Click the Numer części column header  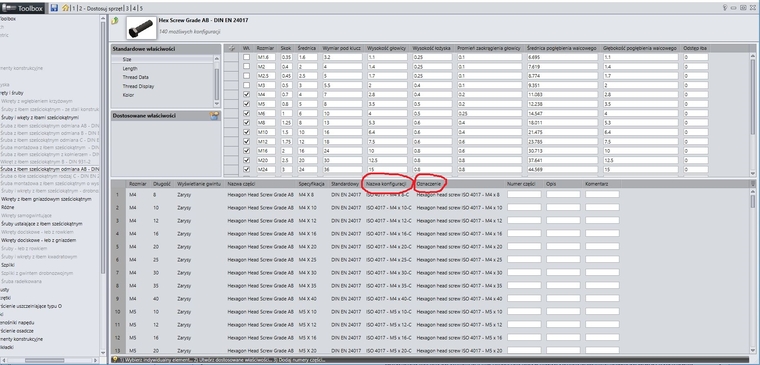521,184
